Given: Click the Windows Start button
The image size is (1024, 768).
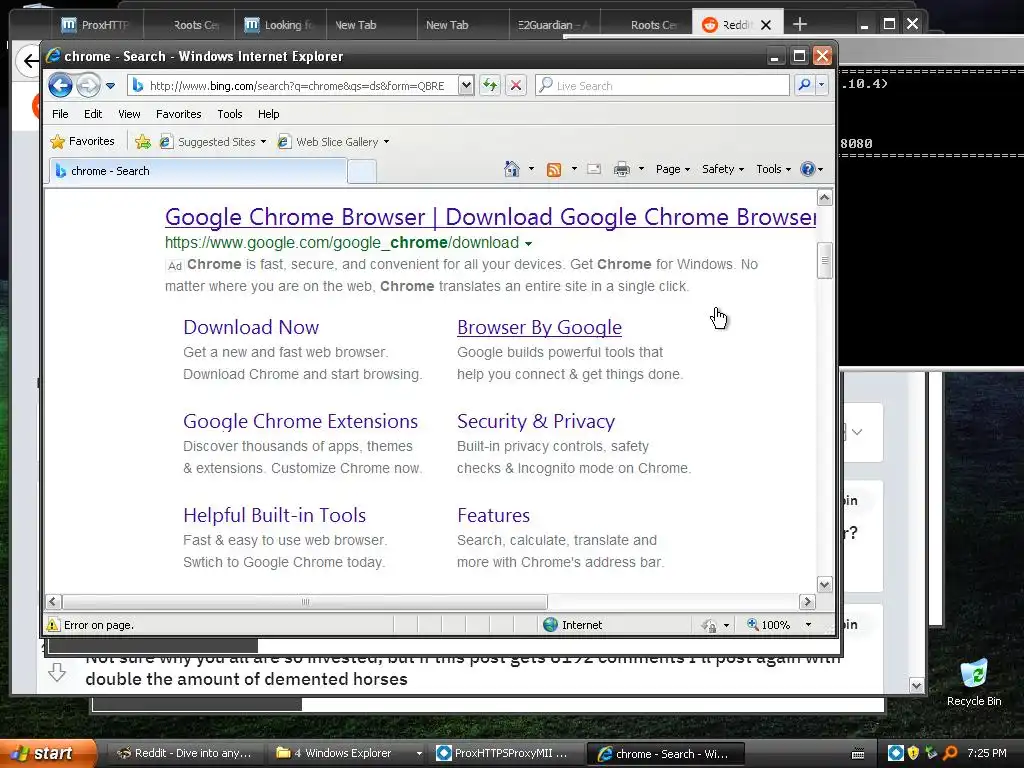Looking at the screenshot, I should 48,753.
